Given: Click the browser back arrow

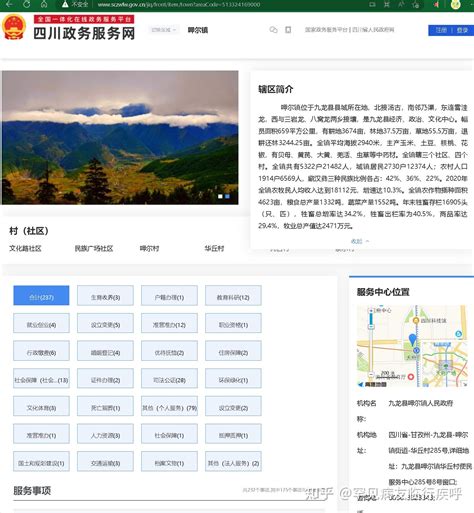Looking at the screenshot, I should (x=9, y=4).
